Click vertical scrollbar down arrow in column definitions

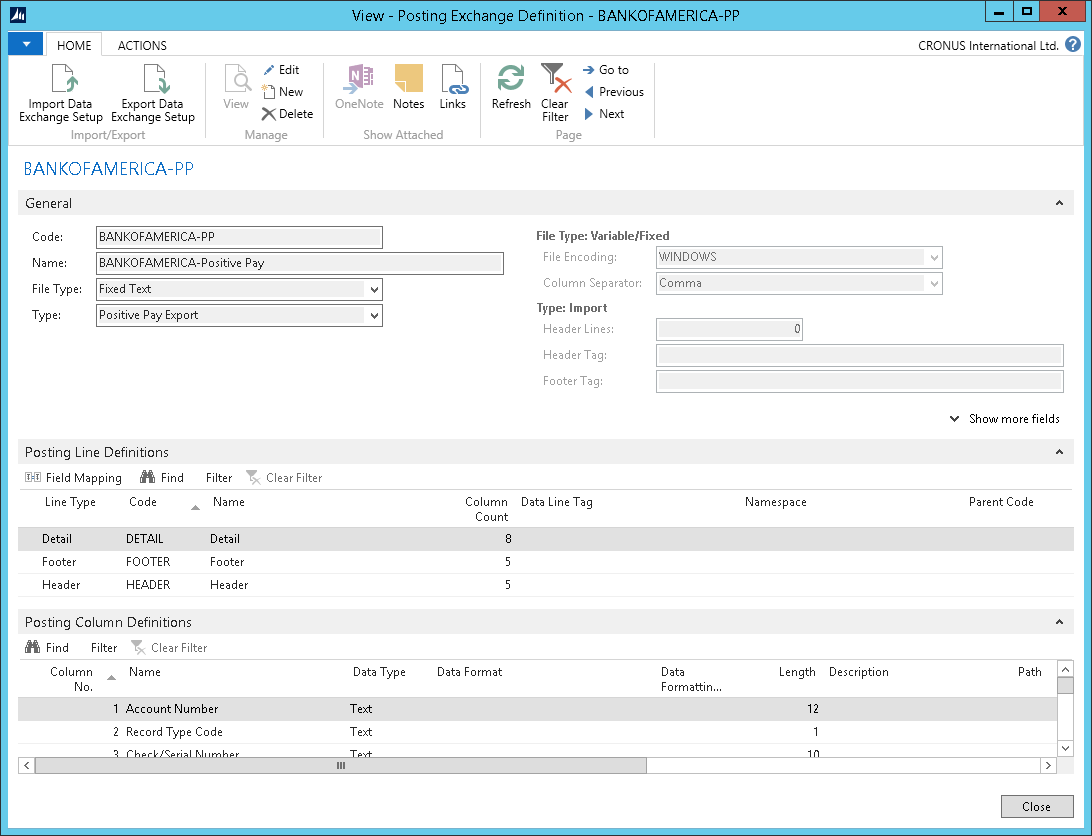tap(1065, 748)
